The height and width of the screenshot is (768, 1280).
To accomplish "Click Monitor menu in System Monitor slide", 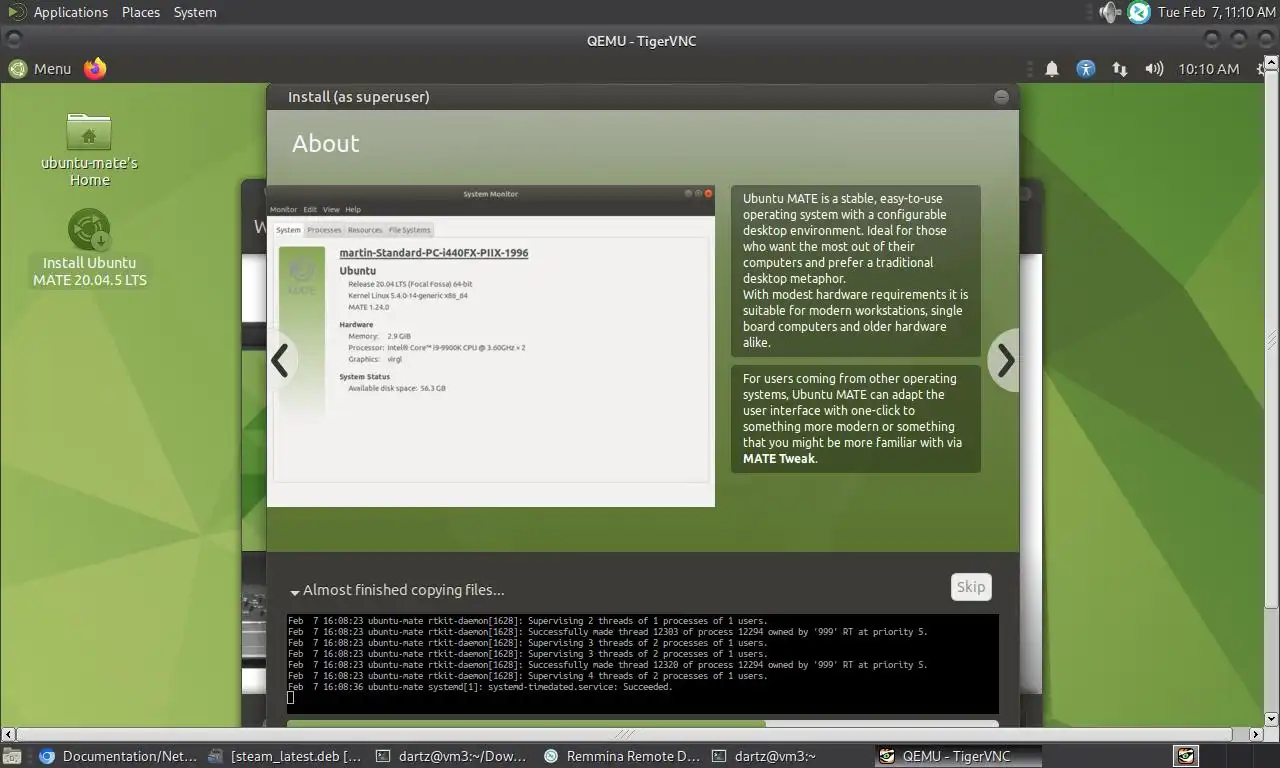I will [283, 209].
